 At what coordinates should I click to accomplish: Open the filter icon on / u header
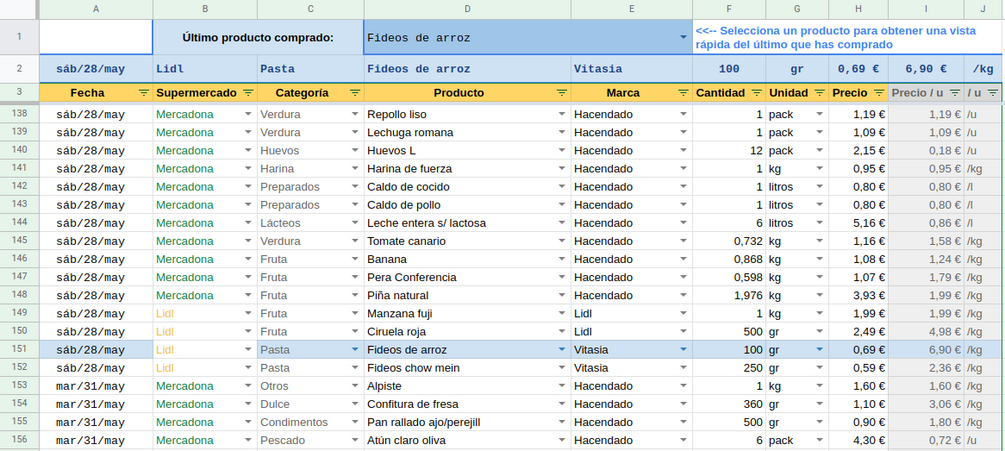(993, 93)
